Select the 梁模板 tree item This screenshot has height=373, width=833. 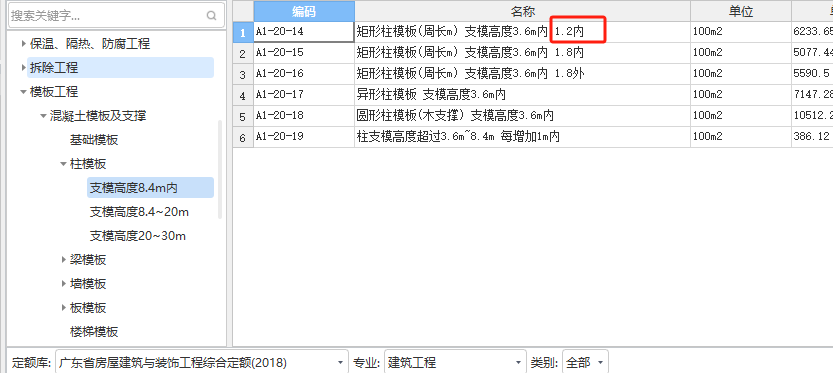[88, 259]
